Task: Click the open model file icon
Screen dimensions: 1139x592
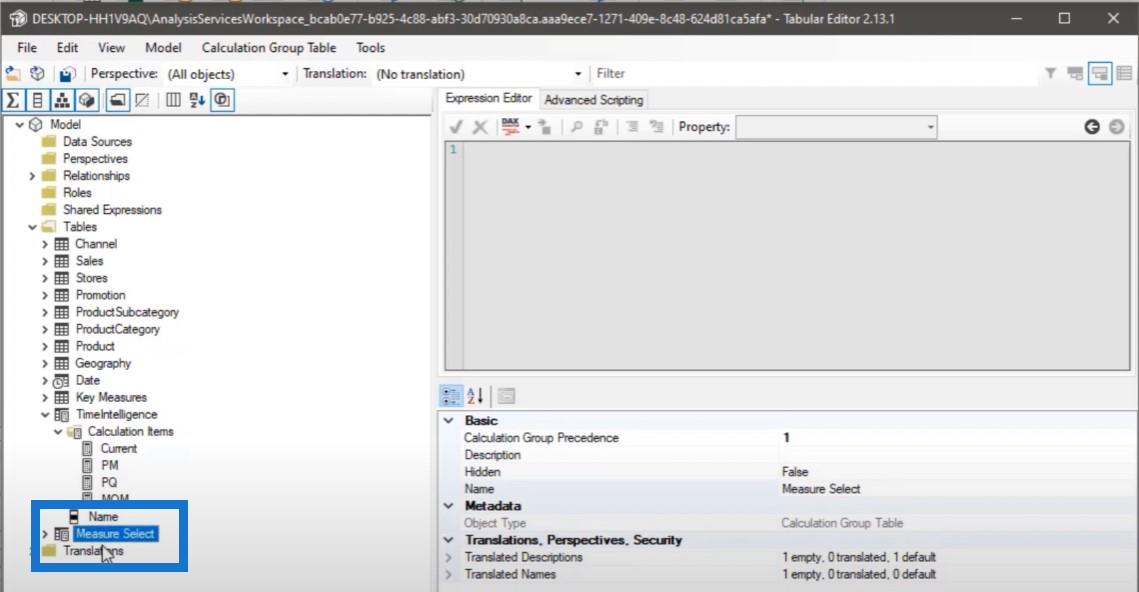Action: pyautogui.click(x=13, y=73)
